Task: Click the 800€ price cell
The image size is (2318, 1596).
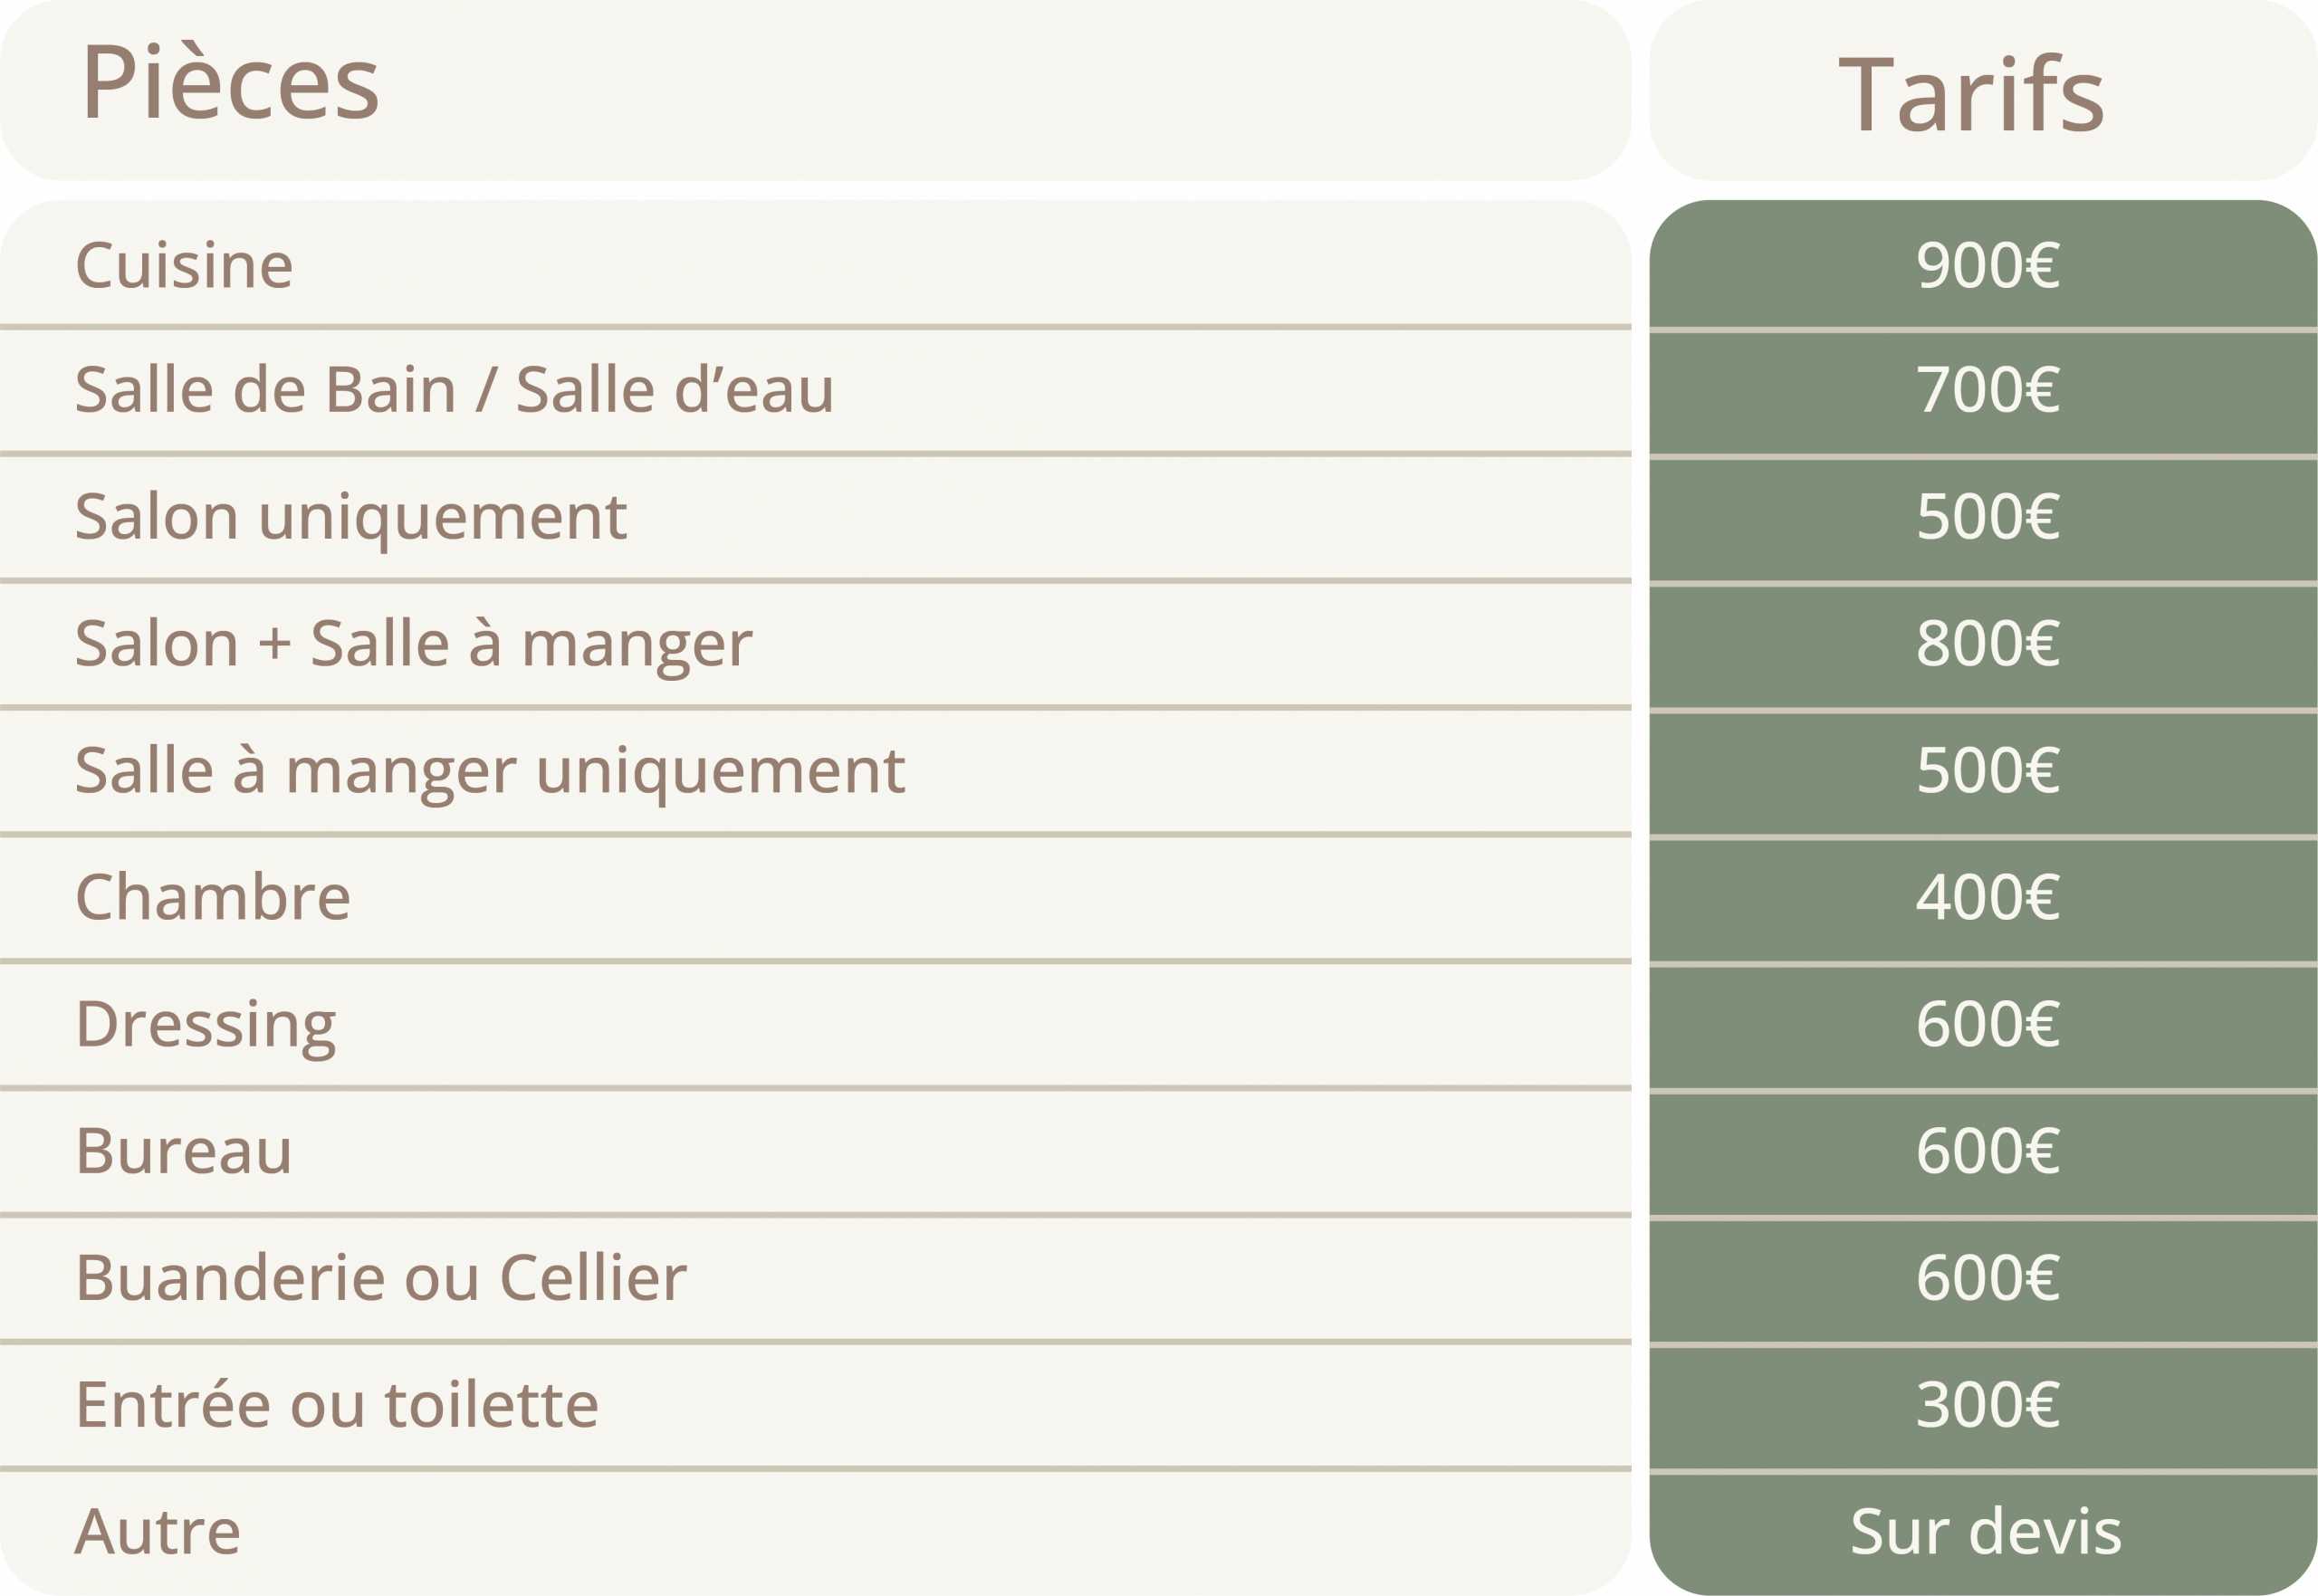Action: click(x=1987, y=643)
